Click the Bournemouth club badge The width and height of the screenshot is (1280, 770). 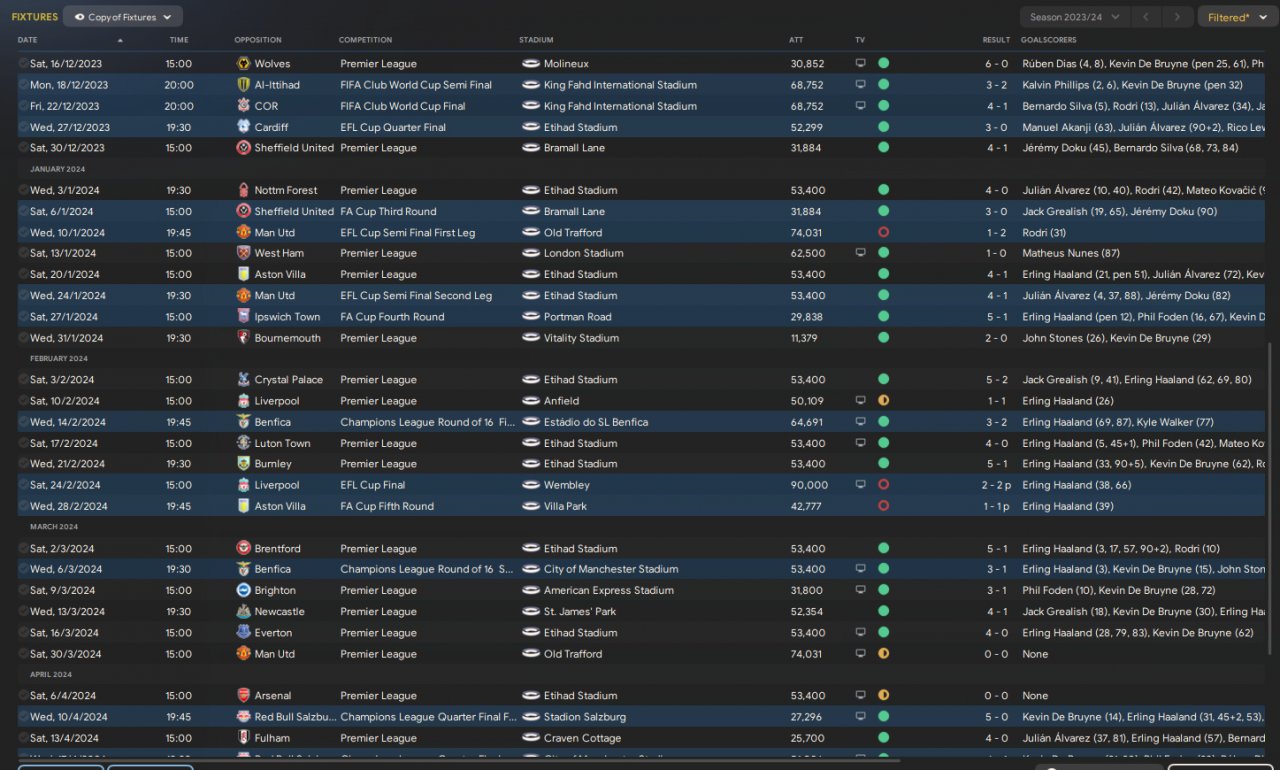tap(243, 338)
